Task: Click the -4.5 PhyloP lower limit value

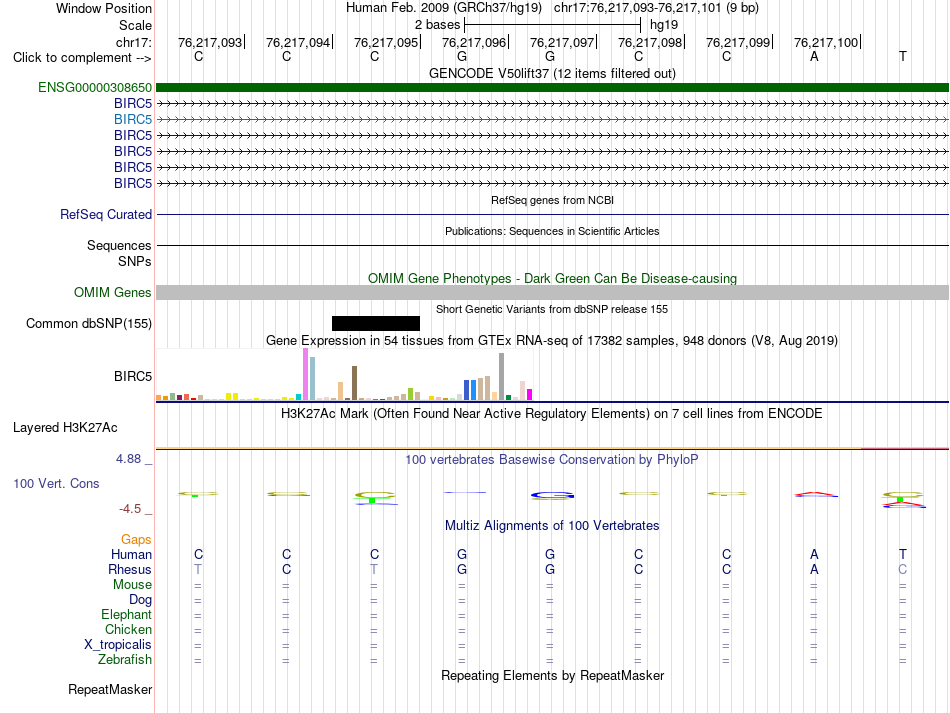Action: point(130,509)
